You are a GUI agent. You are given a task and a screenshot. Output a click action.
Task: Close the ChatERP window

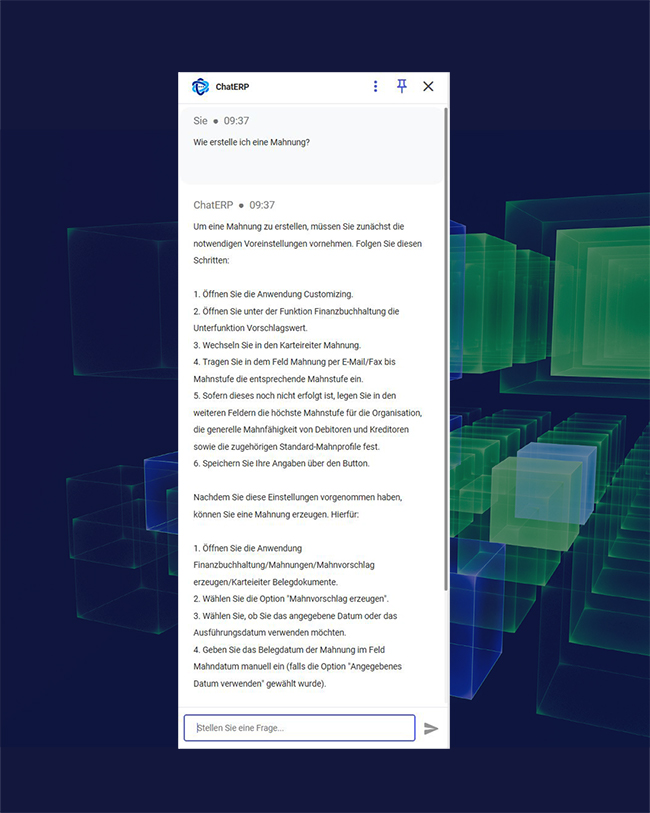tap(428, 87)
